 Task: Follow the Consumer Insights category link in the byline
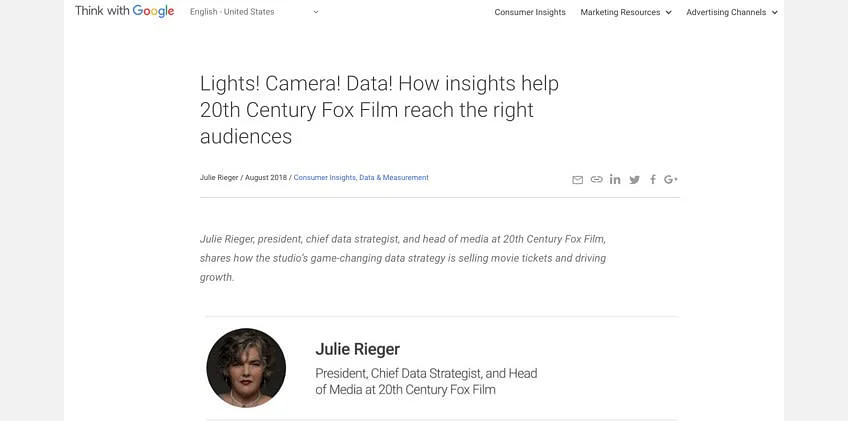(324, 177)
